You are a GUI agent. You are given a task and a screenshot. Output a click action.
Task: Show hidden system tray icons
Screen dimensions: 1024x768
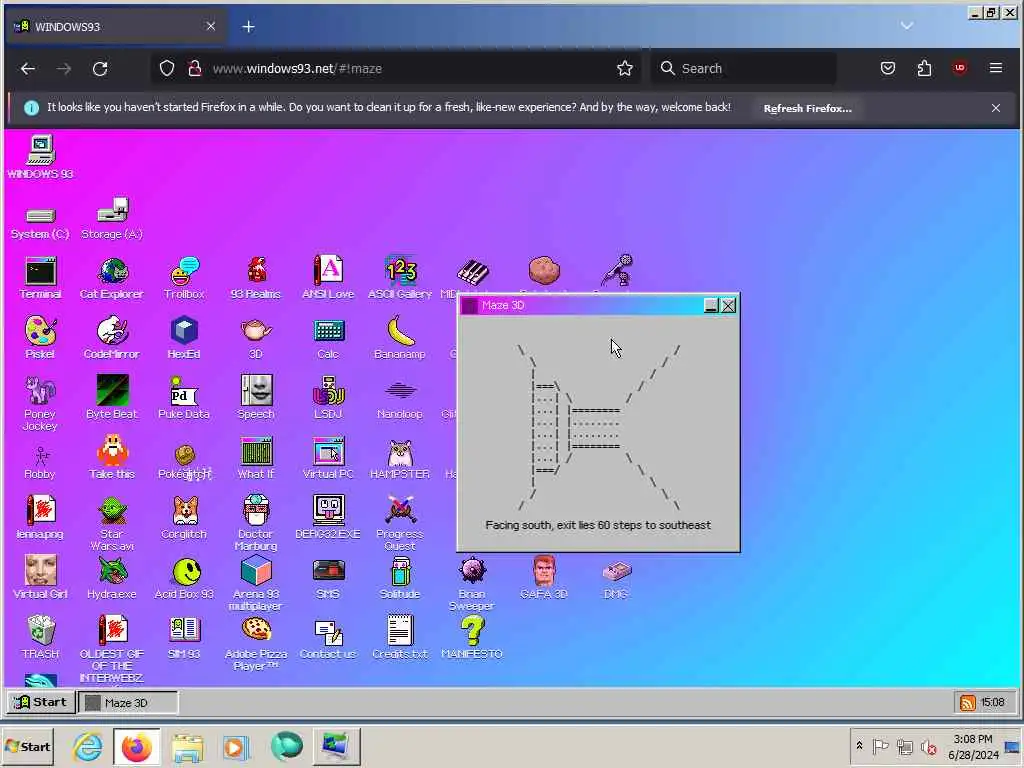(859, 745)
